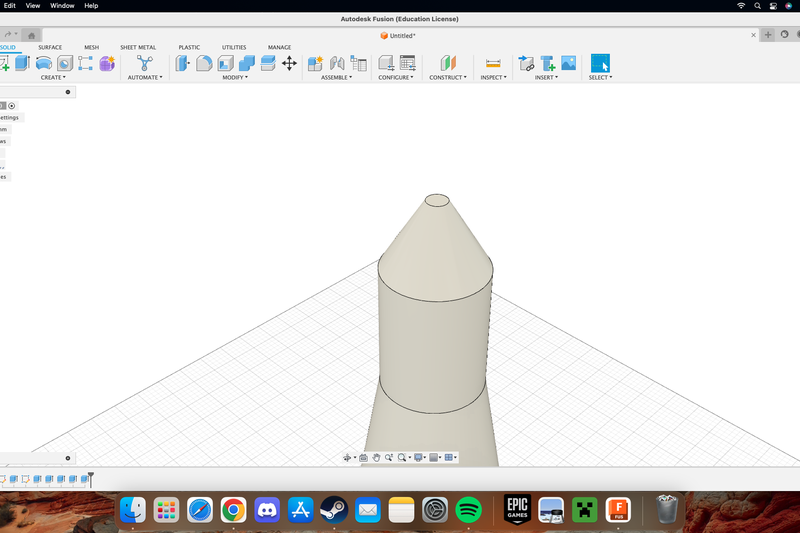800x533 pixels.
Task: Click the Create Form purple icon
Action: pos(107,63)
